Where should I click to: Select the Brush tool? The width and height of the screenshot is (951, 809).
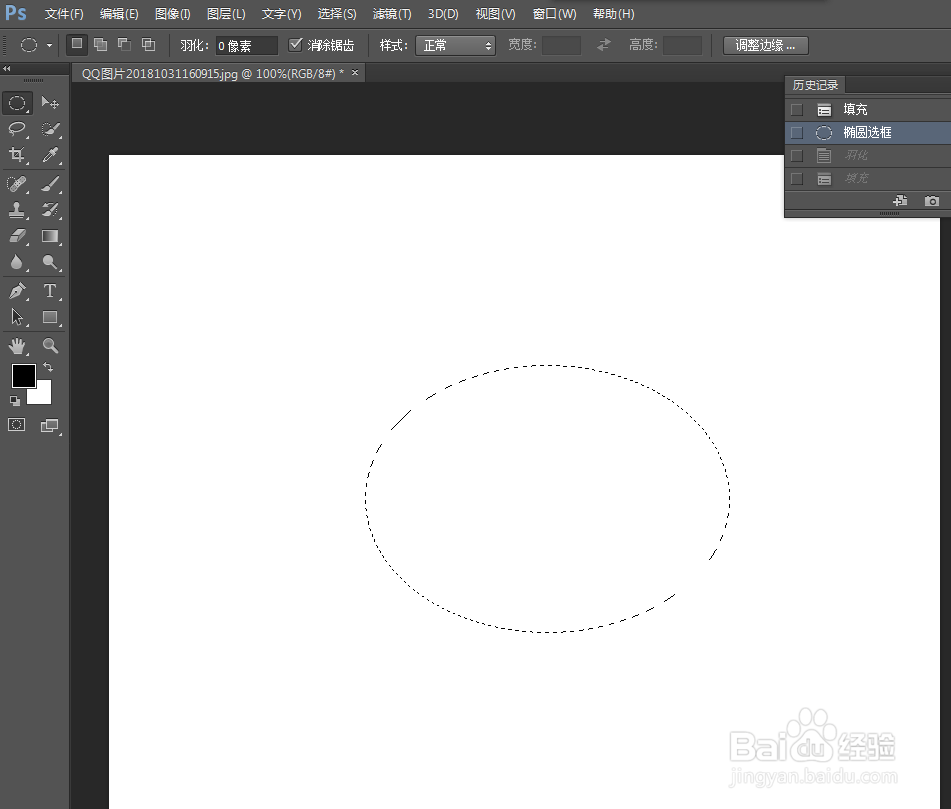pyautogui.click(x=50, y=184)
